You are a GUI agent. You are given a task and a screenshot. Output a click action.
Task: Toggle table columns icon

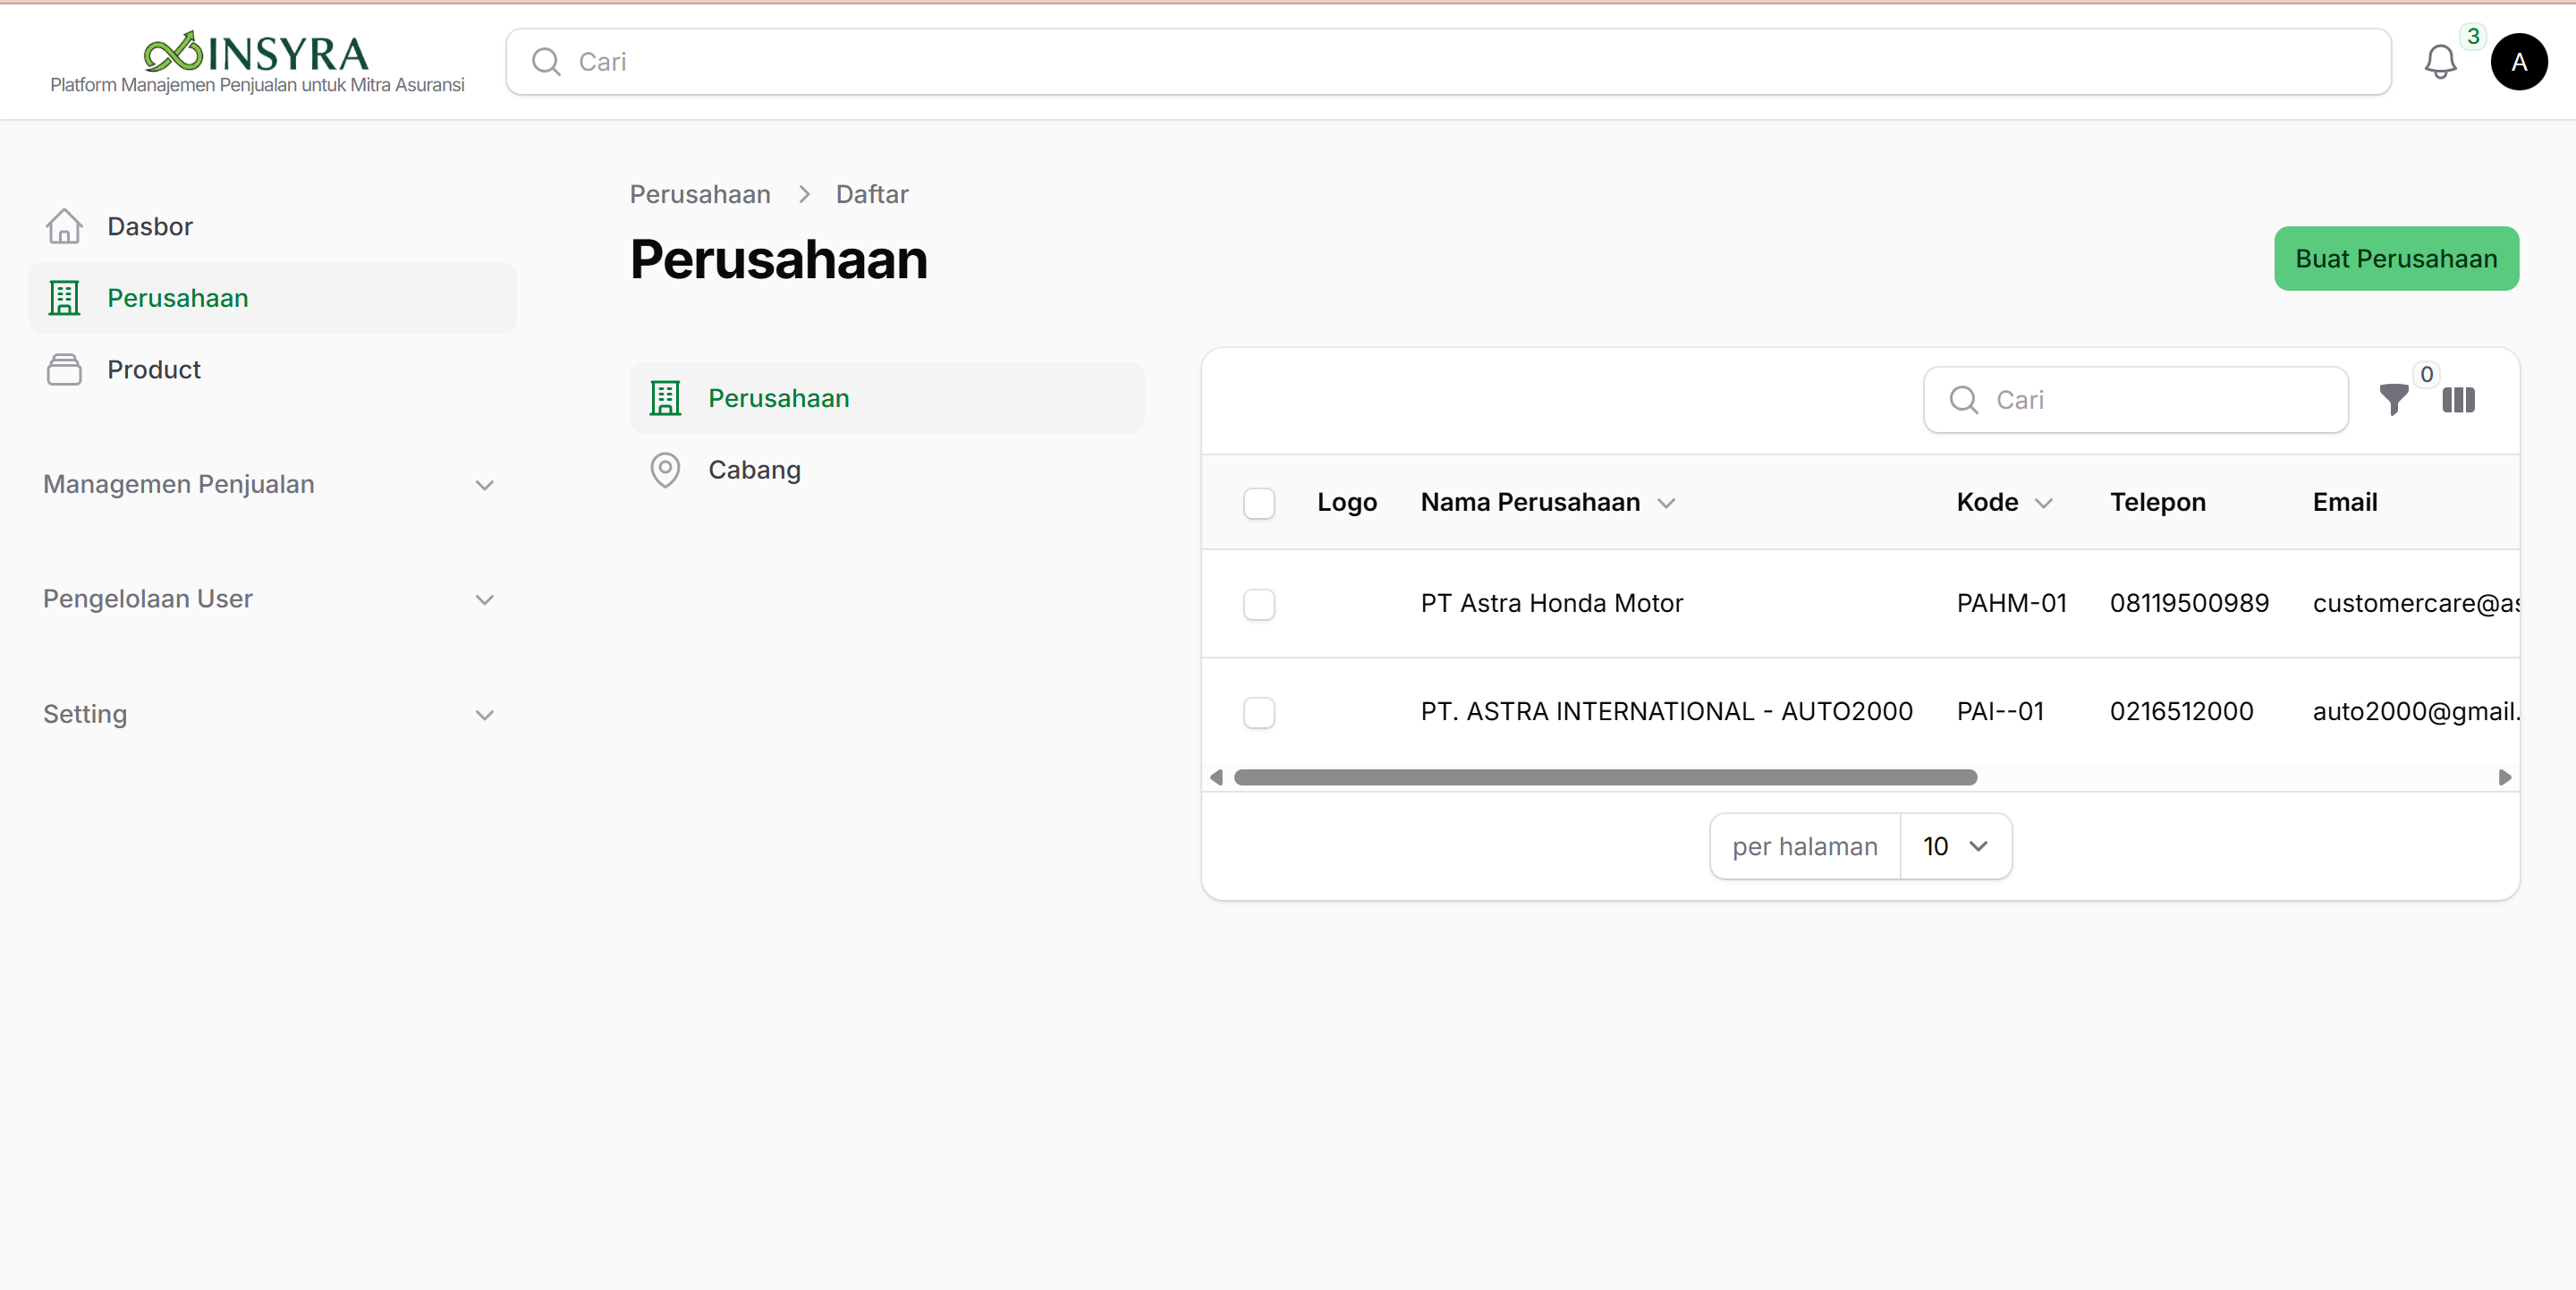pos(2458,400)
